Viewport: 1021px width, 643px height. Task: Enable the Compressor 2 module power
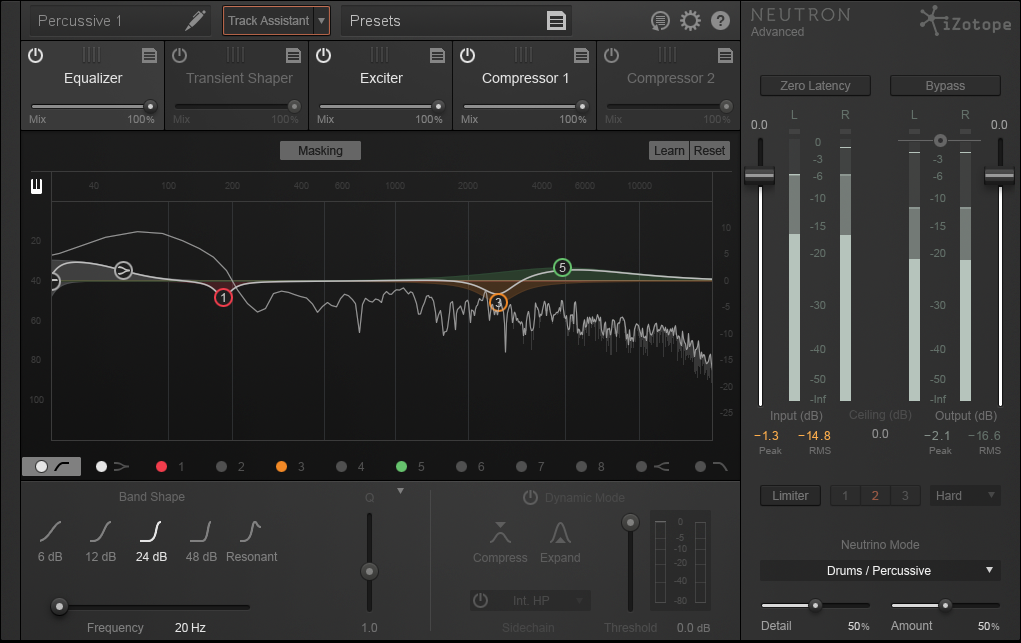611,55
